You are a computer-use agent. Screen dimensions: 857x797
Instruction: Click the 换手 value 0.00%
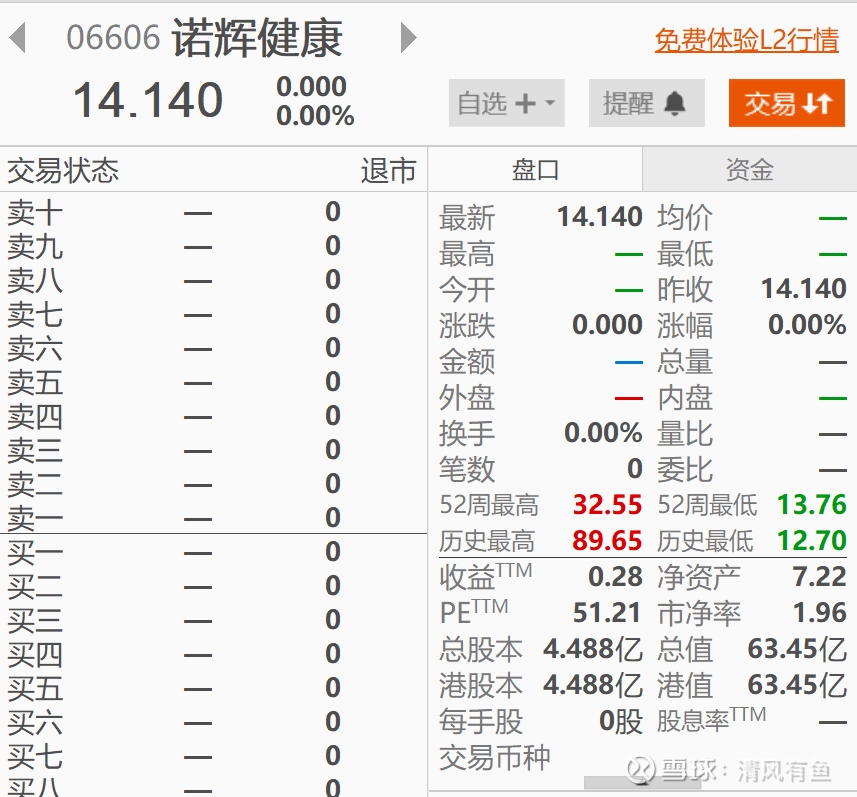tap(603, 433)
